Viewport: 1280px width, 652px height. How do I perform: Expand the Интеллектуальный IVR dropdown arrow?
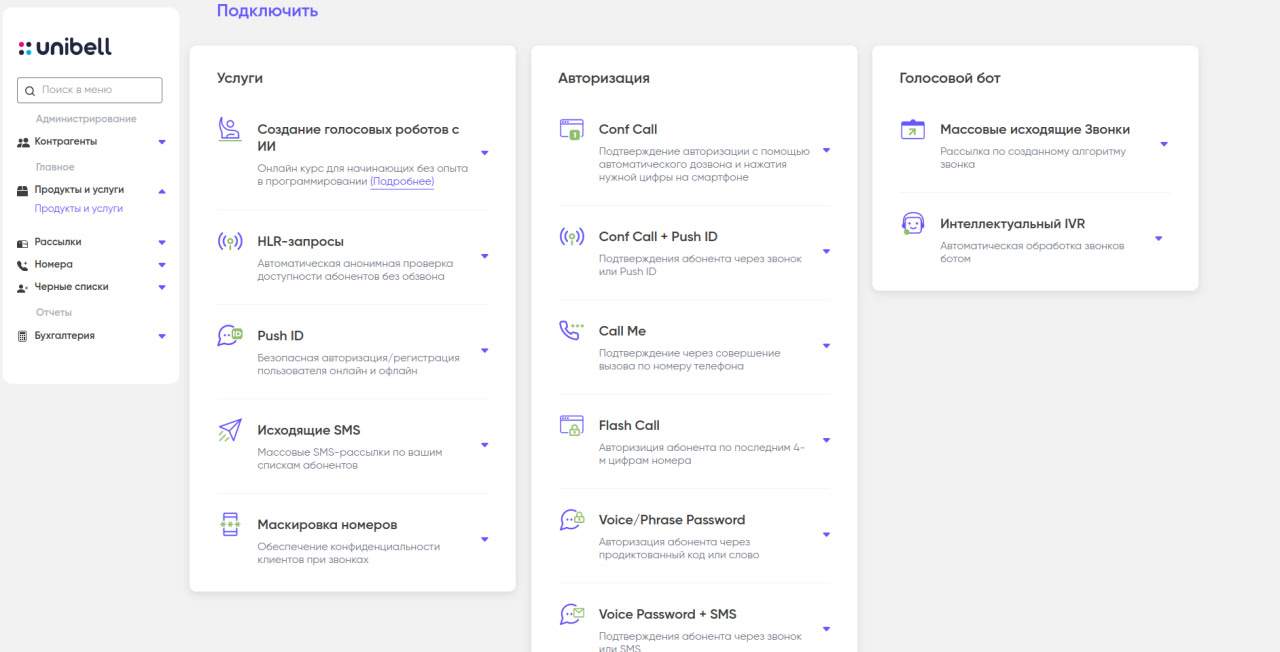tap(1159, 238)
